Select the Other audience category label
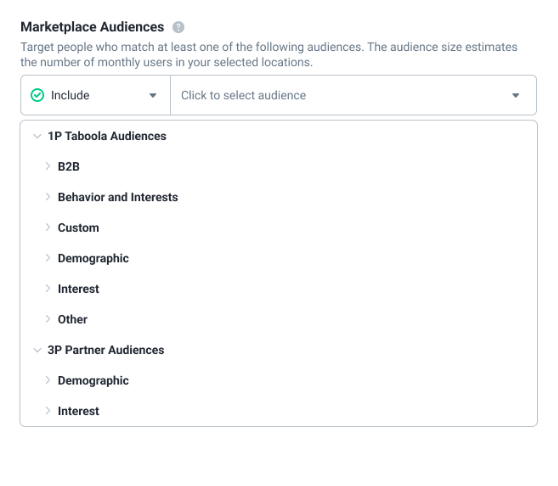Image resolution: width=558 pixels, height=486 pixels. (x=73, y=319)
